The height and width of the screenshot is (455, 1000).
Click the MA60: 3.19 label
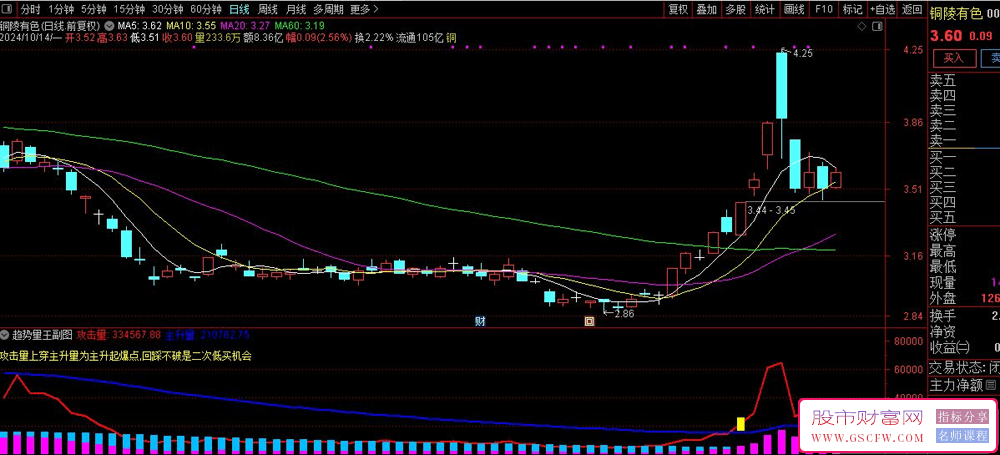(x=300, y=26)
